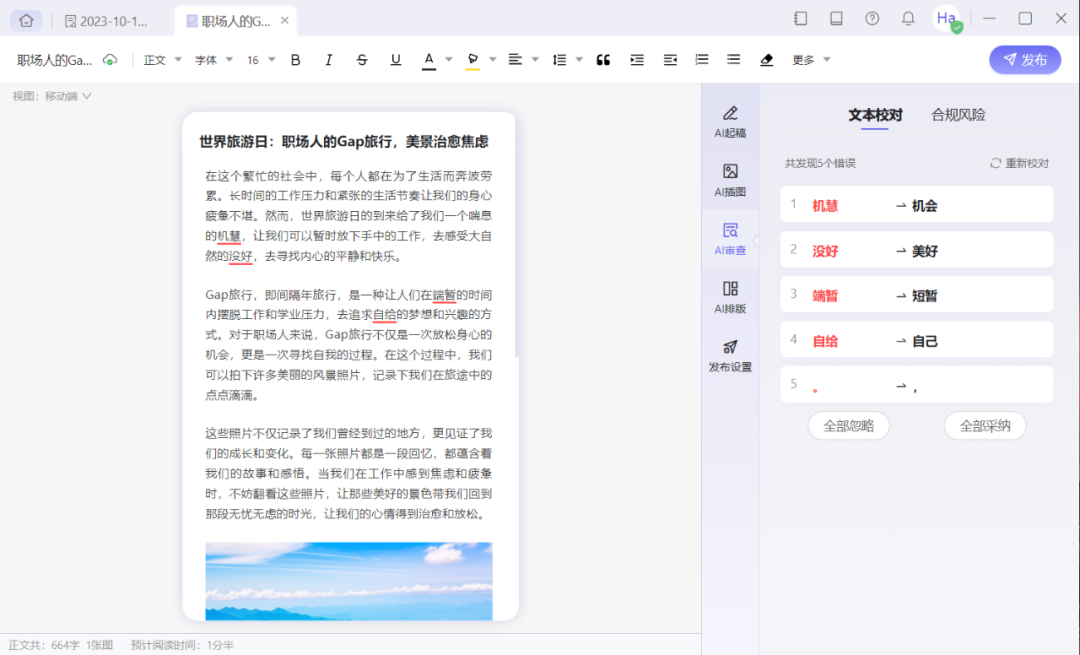Toggle italic formatting

328,60
